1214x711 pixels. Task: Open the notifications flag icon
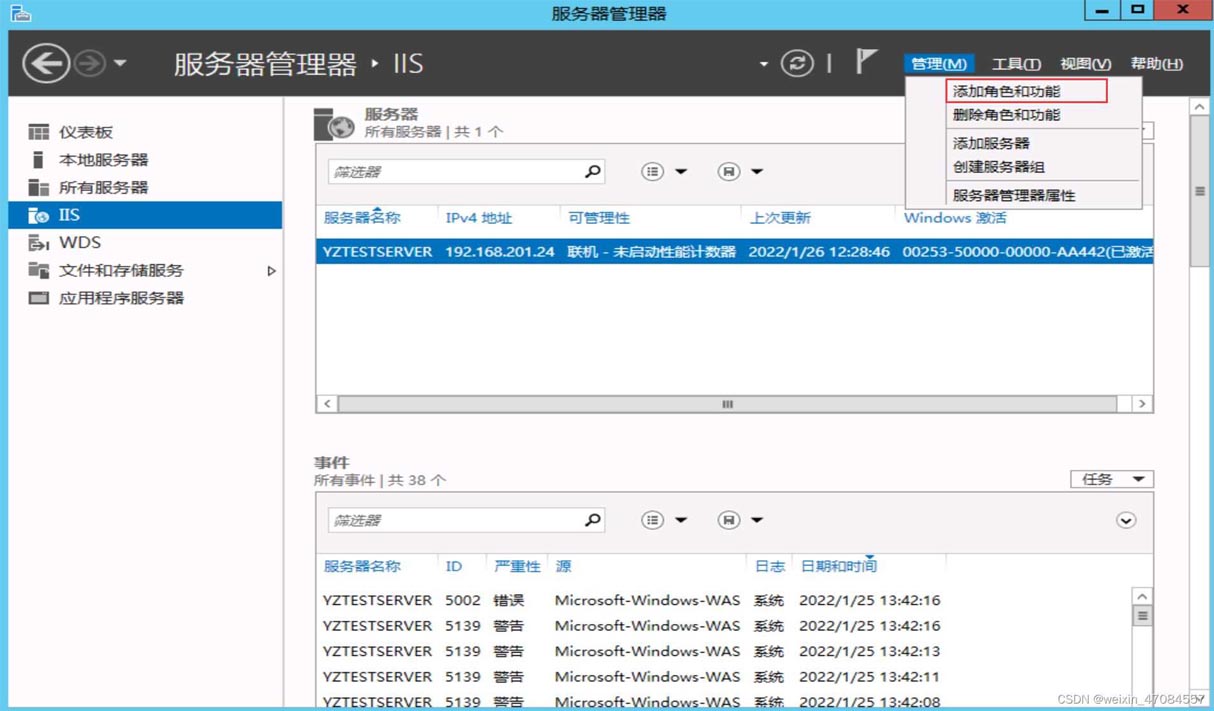point(866,62)
